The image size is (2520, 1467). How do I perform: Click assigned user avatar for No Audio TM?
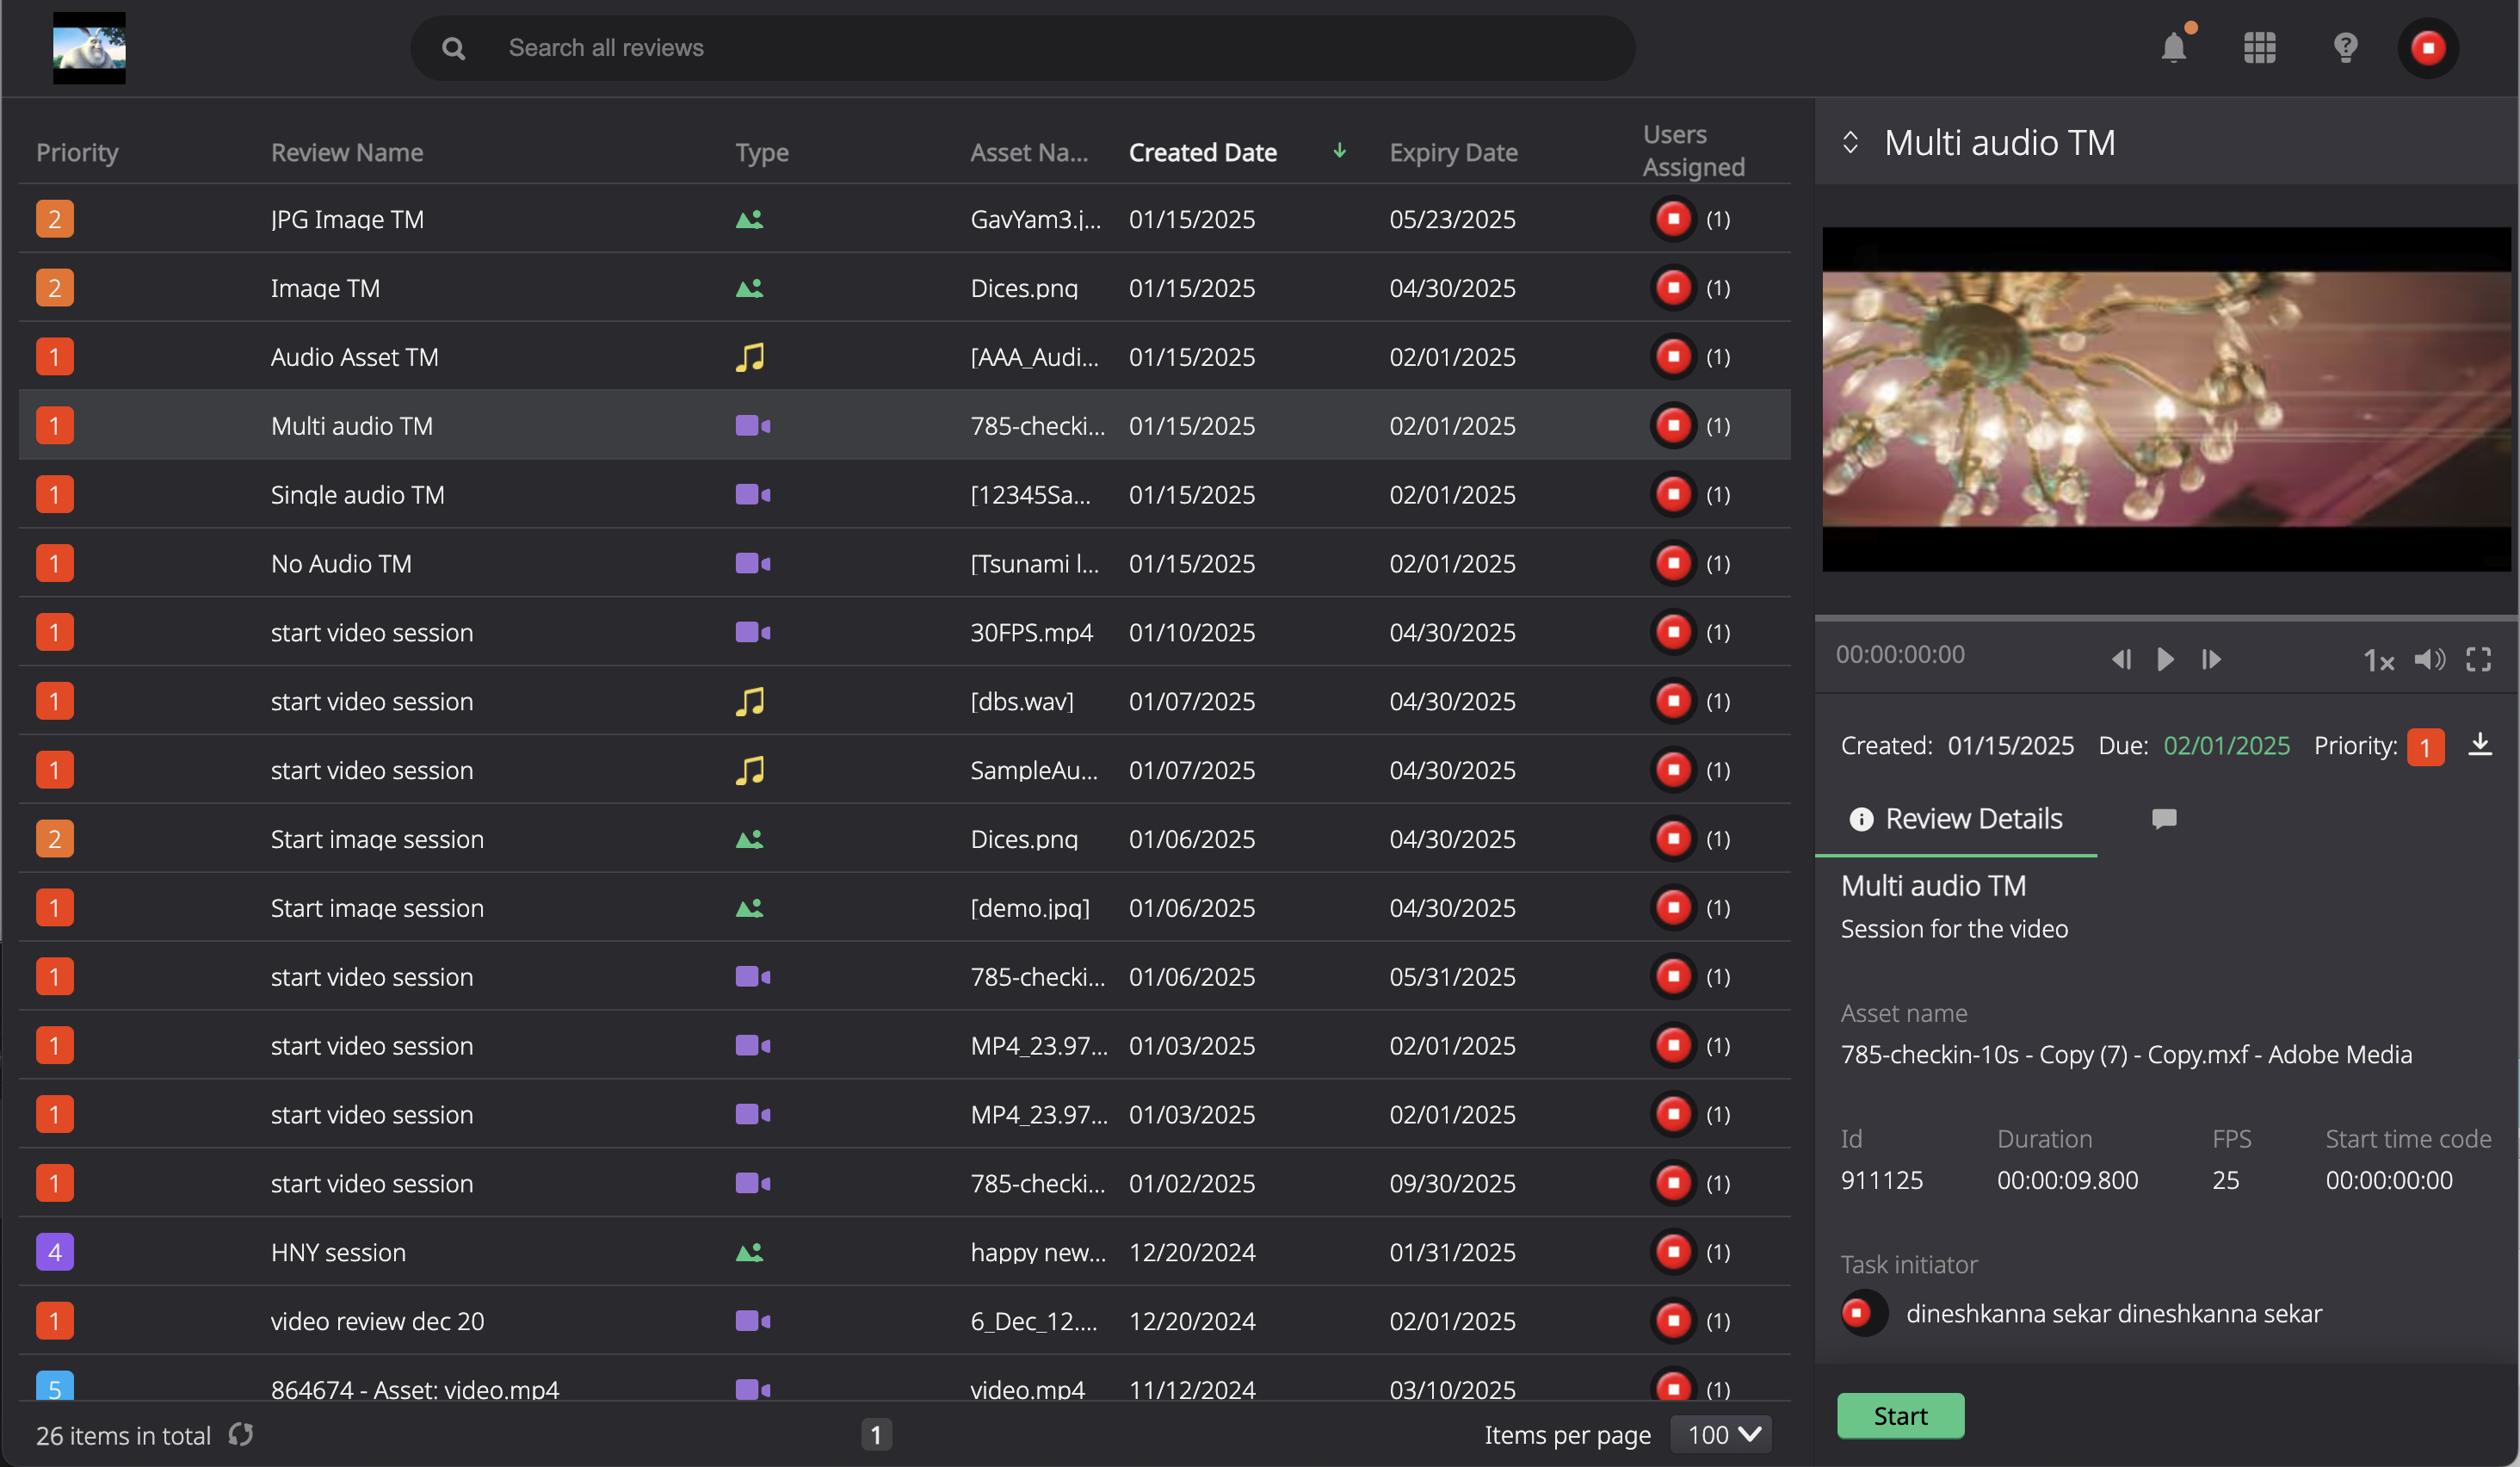tap(1673, 564)
